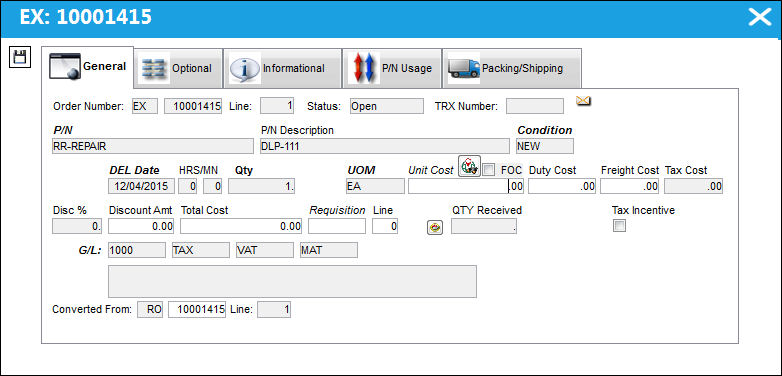The width and height of the screenshot is (782, 376).
Task: Click the DEL Date field 12/04/2015
Action: pyautogui.click(x=142, y=186)
